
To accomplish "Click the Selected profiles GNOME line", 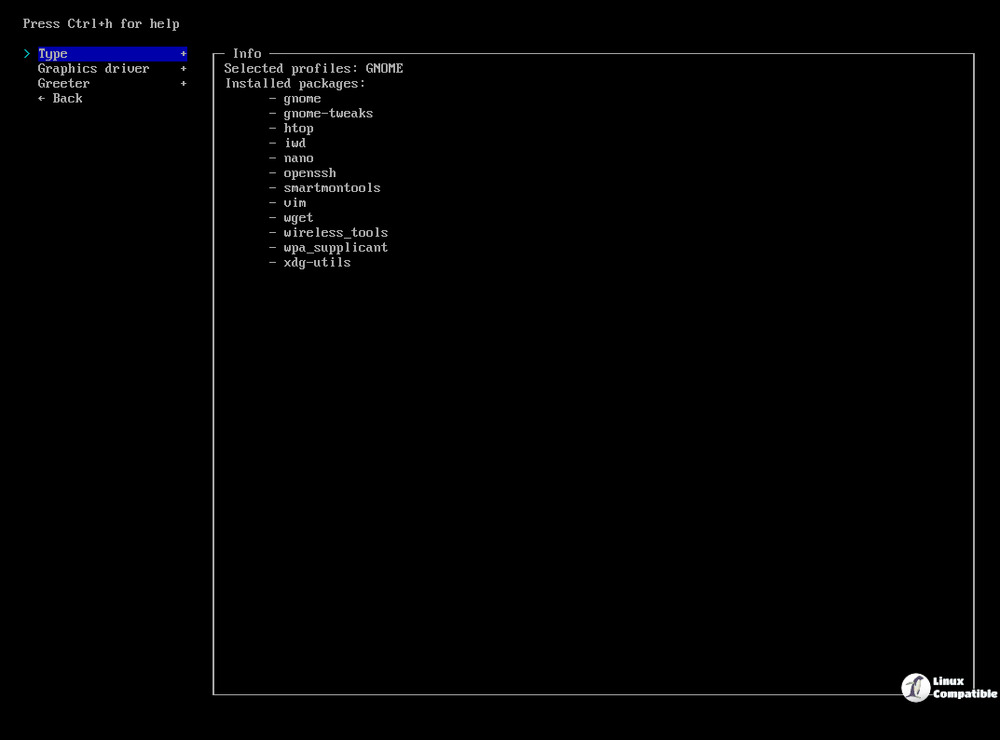I will coord(313,69).
